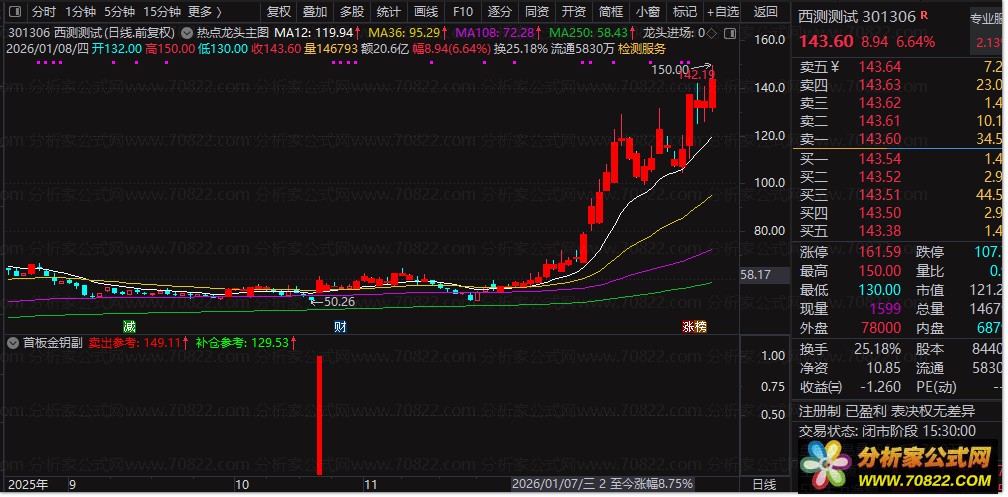Click the 买五 price 143.38
The height and width of the screenshot is (497, 1008).
point(880,231)
